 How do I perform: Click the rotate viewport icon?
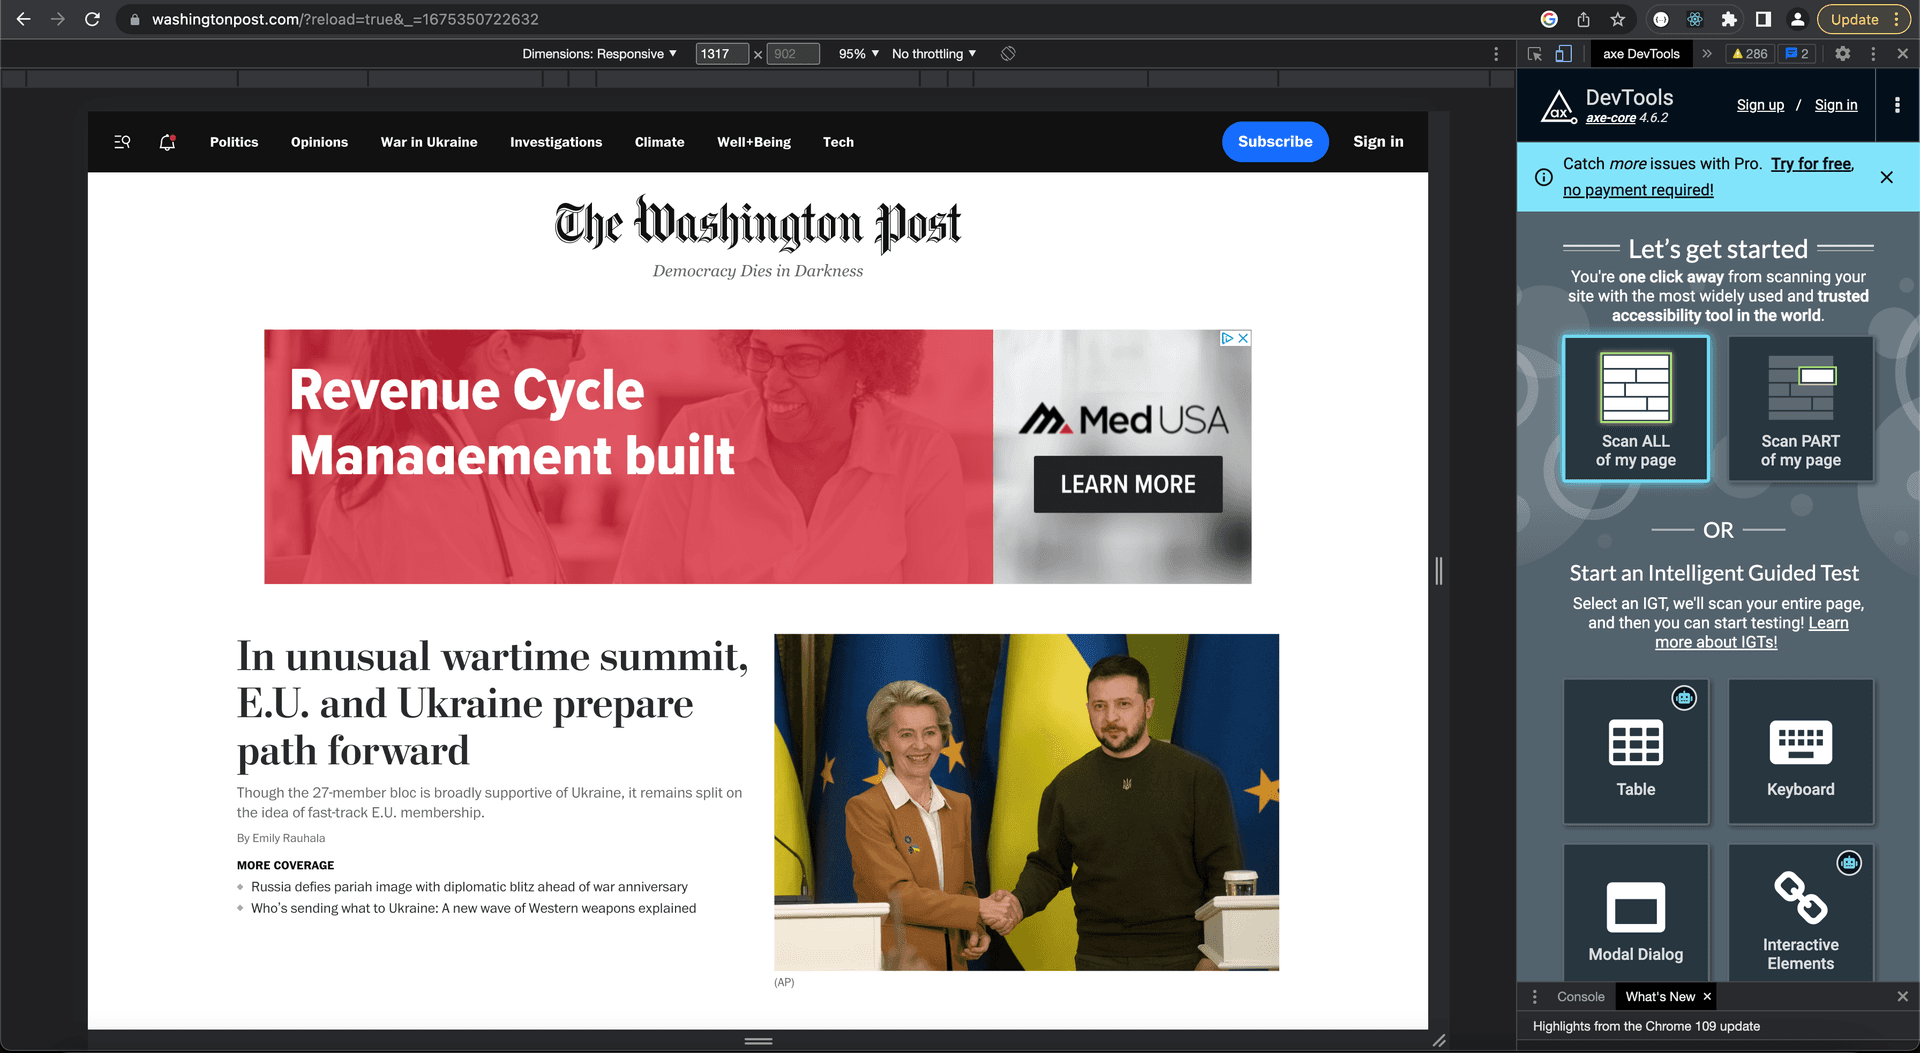[1008, 54]
